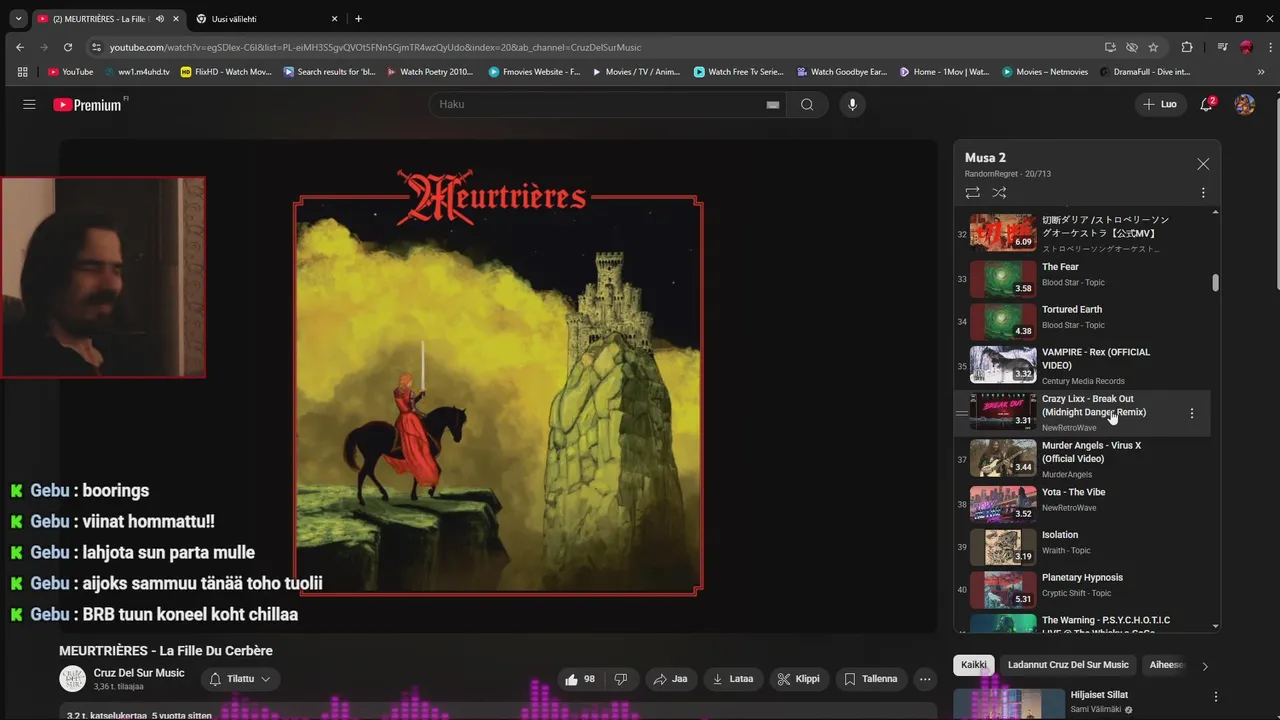Viewport: 1280px width, 720px height.
Task: Open the on-screen keyboard icon in search box
Action: point(773,105)
